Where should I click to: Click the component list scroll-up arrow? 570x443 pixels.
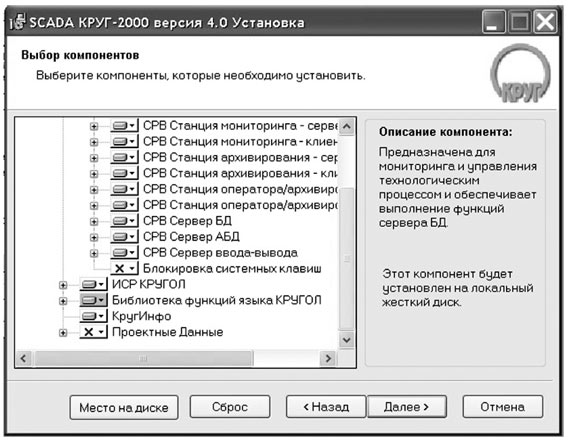[x=347, y=126]
